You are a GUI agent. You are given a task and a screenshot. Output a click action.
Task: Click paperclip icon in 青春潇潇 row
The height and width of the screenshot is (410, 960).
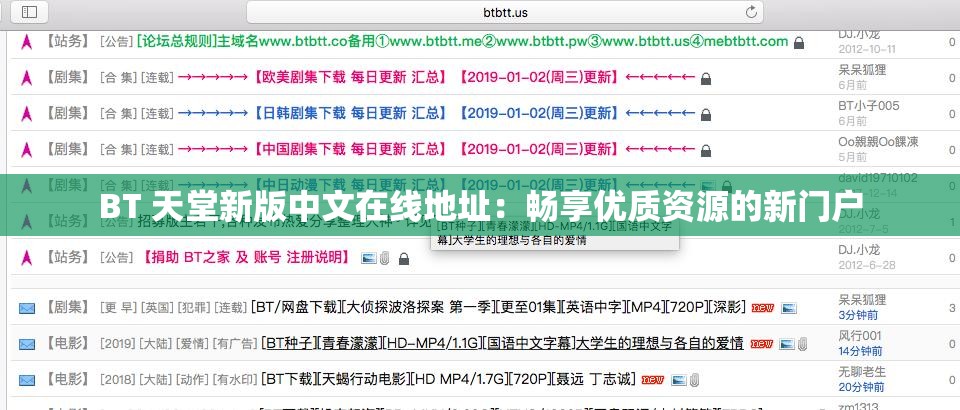pos(803,345)
